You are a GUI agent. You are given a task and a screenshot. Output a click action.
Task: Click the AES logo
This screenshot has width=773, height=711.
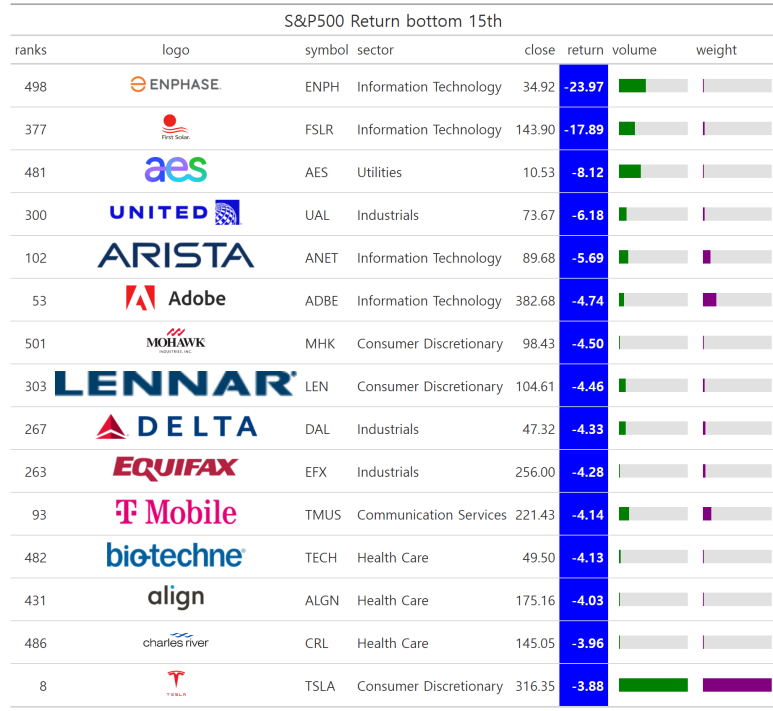tap(176, 169)
